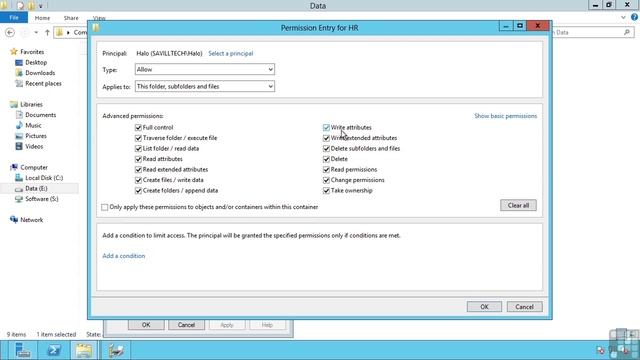Open the File menu in Explorer
The width and height of the screenshot is (640, 360).
click(14, 18)
